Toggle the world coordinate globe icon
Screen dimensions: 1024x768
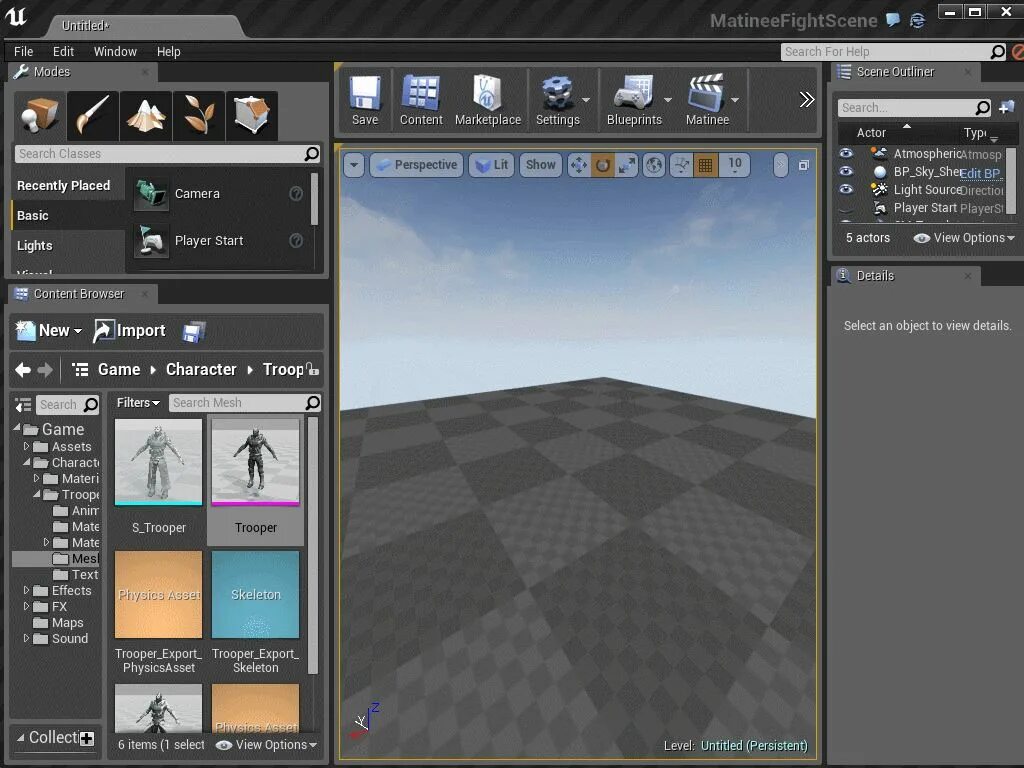(654, 165)
